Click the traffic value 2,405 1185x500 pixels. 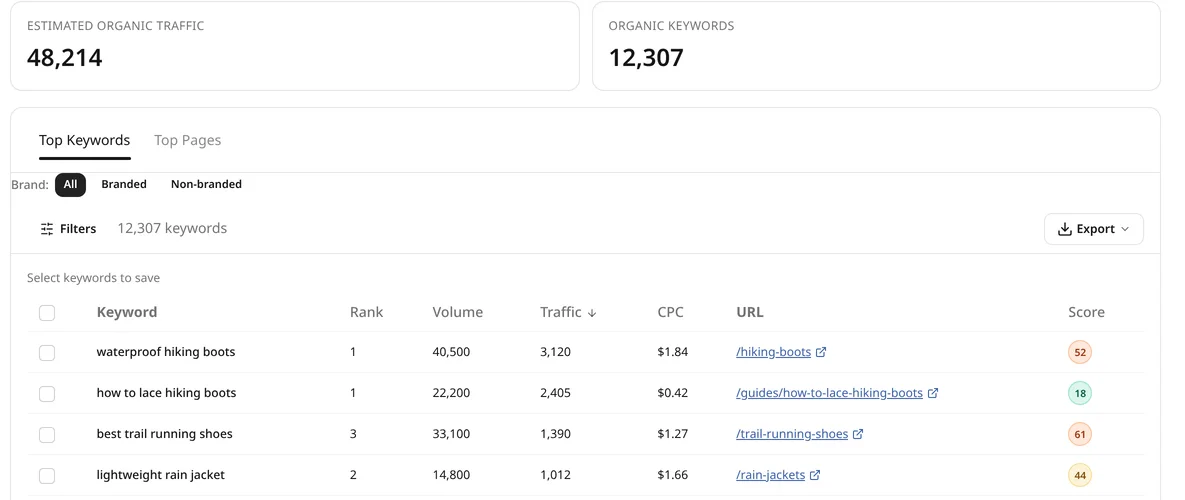click(555, 393)
